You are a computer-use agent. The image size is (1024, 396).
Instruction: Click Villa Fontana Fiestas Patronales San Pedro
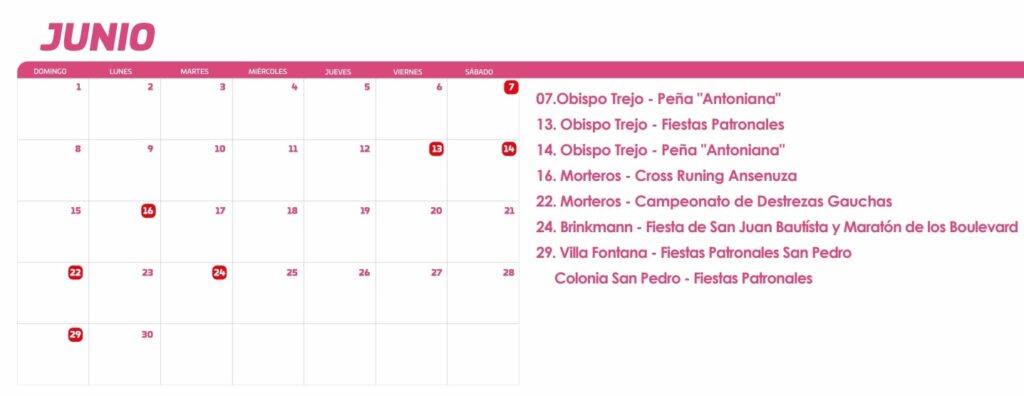pyautogui.click(x=694, y=252)
